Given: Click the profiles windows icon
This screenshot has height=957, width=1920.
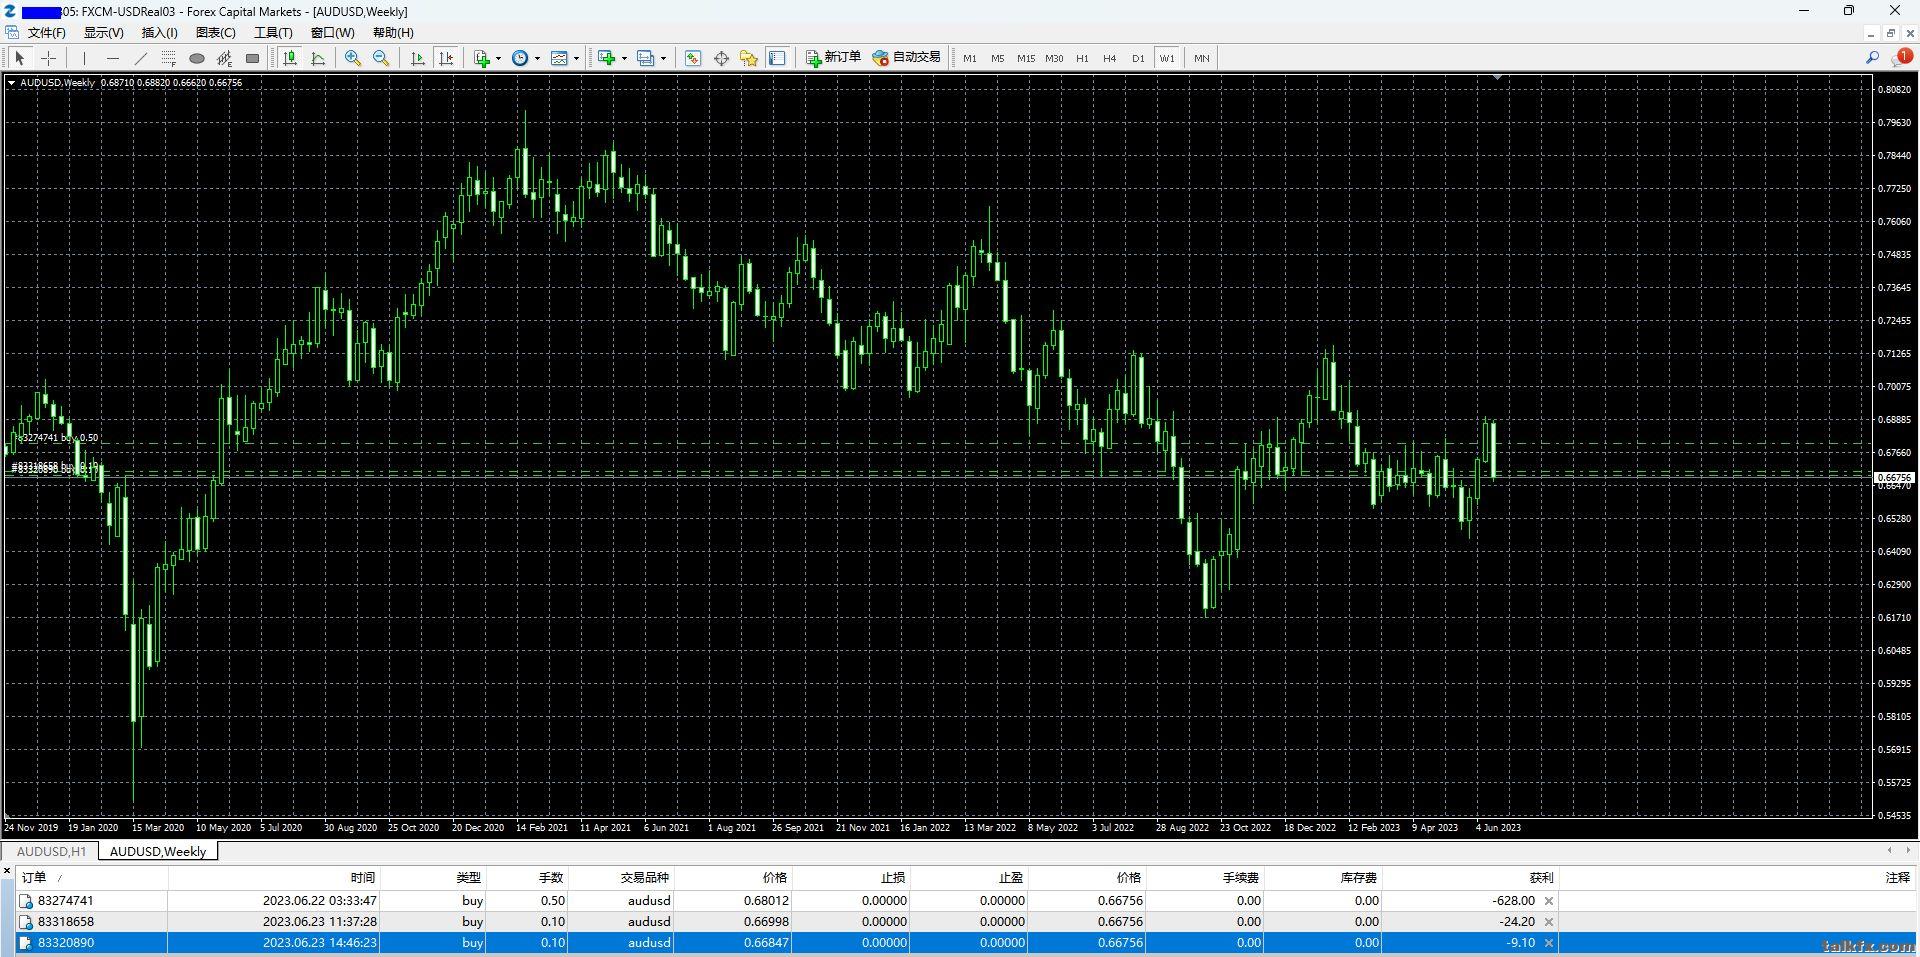Looking at the screenshot, I should click(646, 58).
